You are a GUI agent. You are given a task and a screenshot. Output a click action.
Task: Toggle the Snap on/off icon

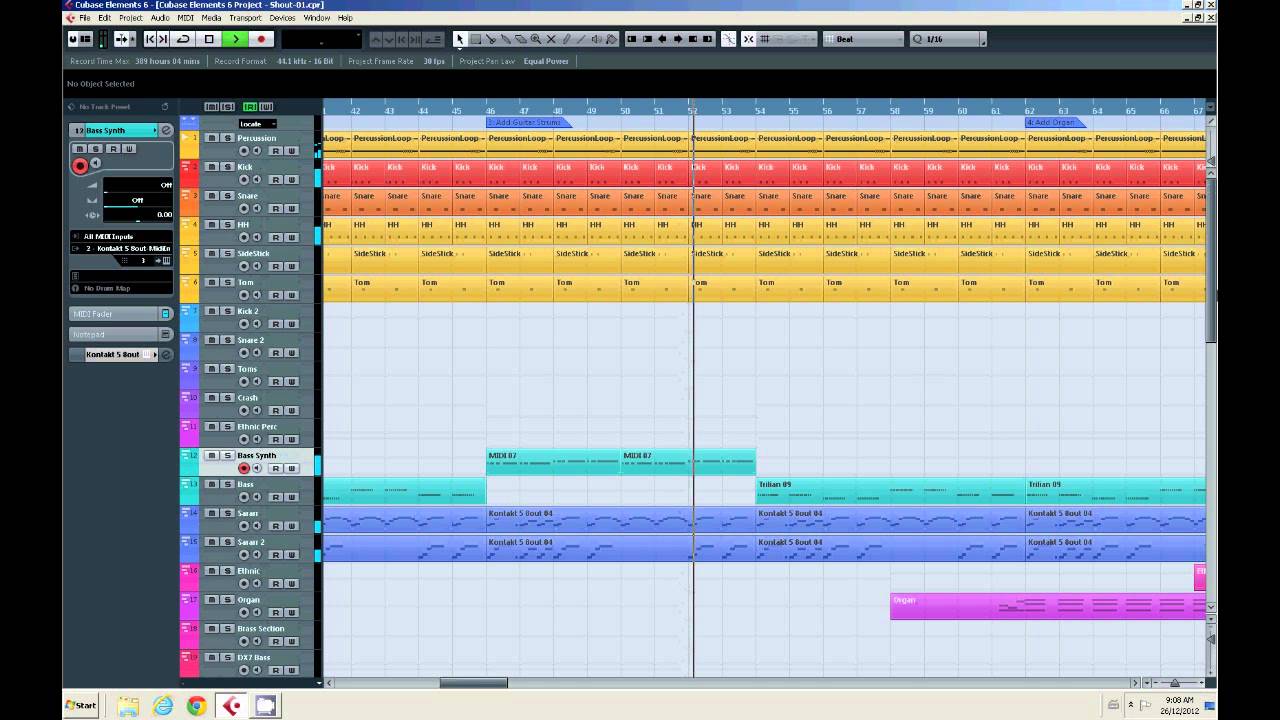point(748,39)
